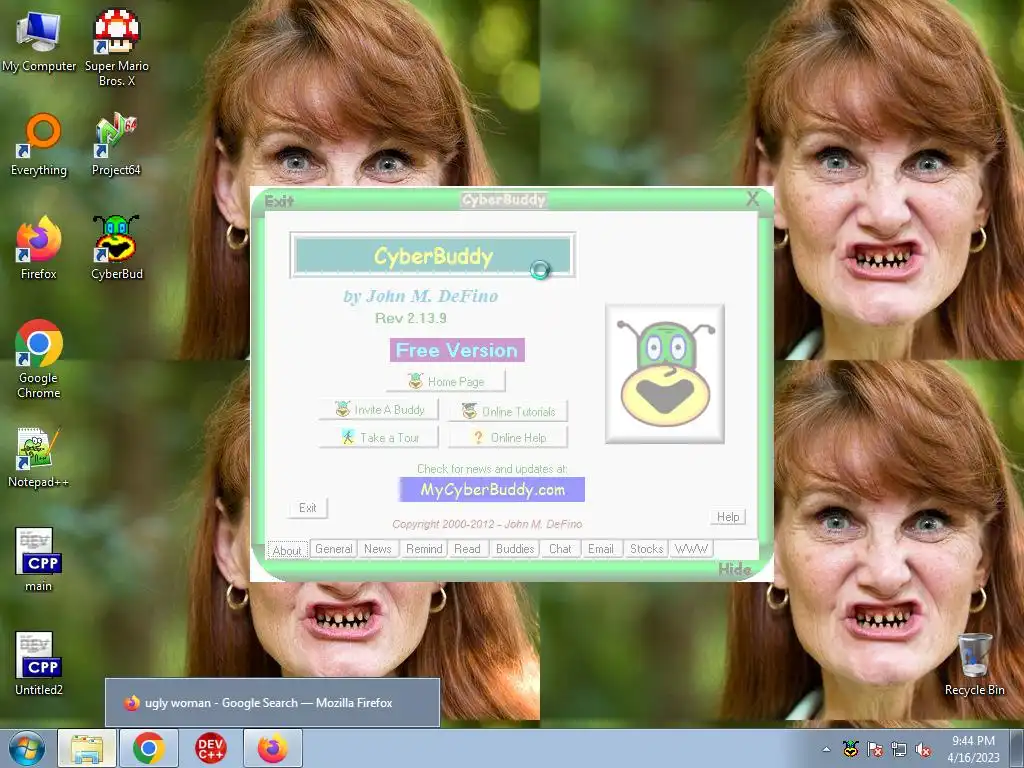This screenshot has height=768, width=1024.
Task: Click Hide label on CyberBuddy frame
Action: click(x=735, y=569)
